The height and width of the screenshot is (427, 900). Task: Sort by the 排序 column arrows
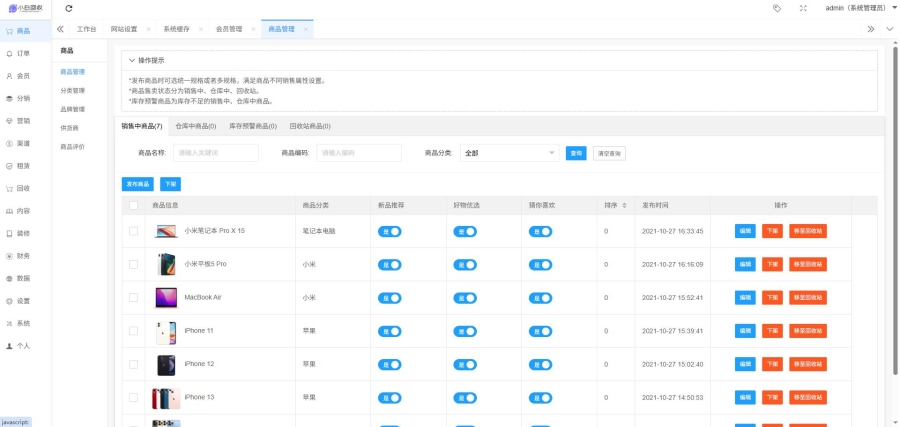click(x=624, y=205)
